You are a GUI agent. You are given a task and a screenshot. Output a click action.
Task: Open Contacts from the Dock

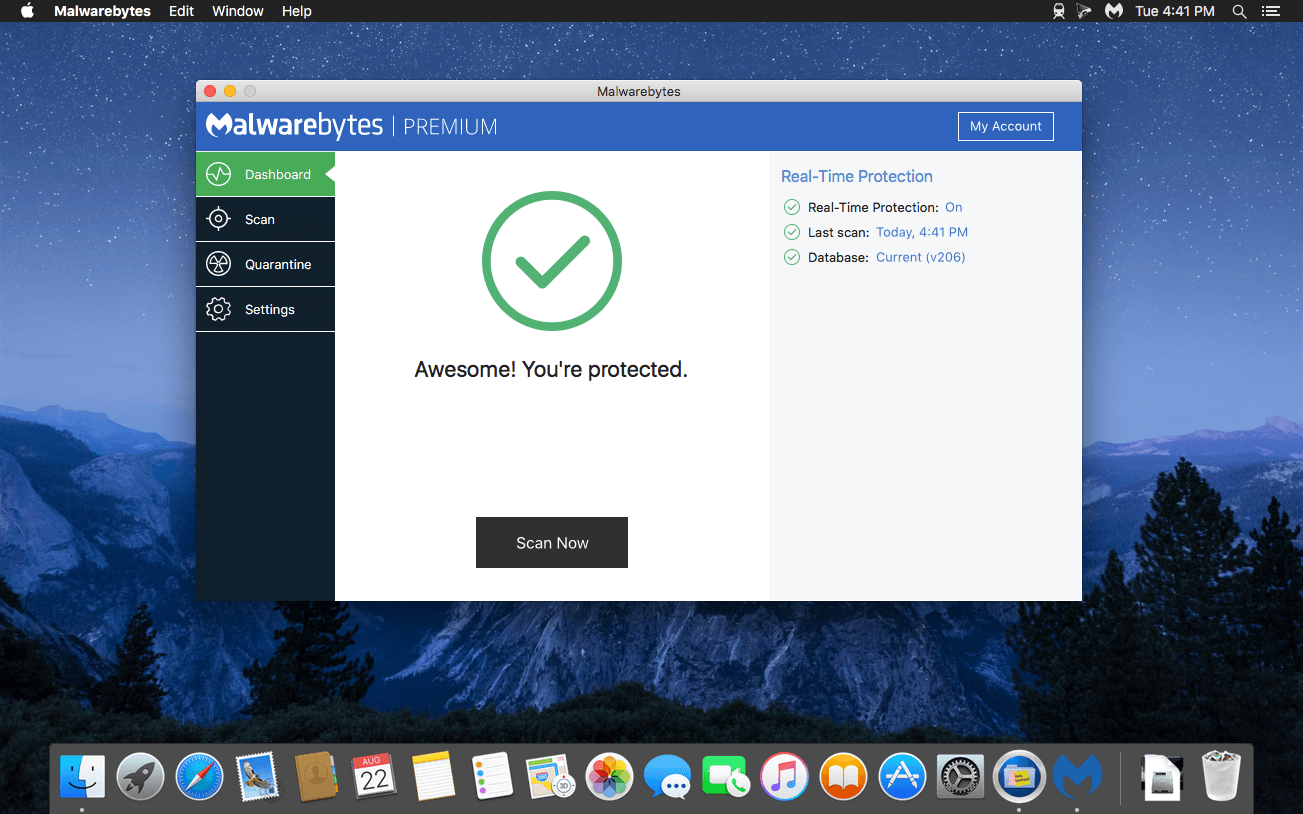pyautogui.click(x=317, y=776)
